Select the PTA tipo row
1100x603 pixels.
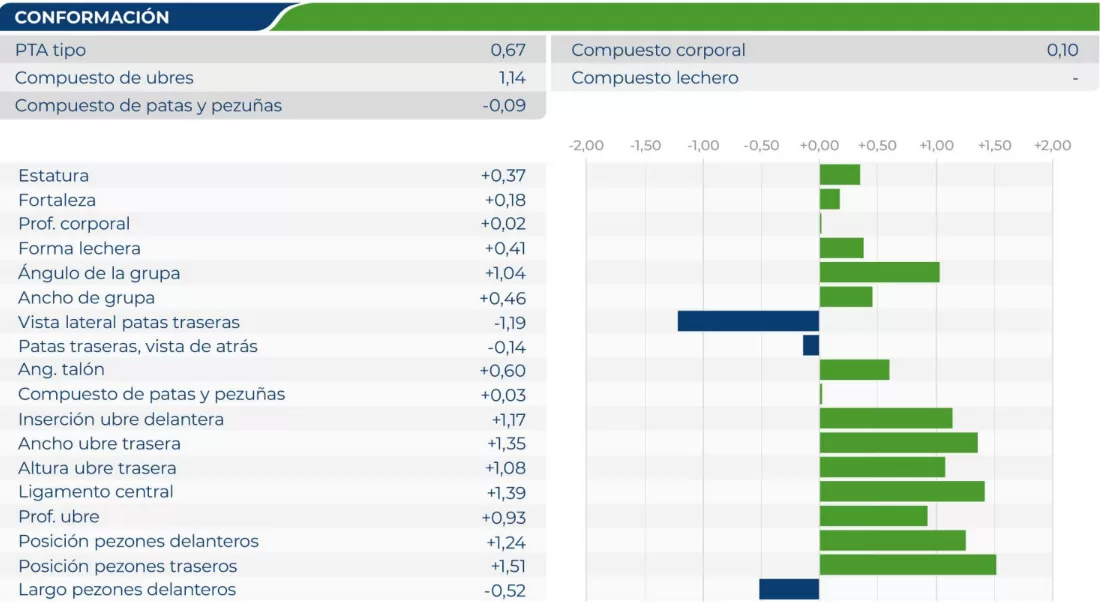point(270,50)
